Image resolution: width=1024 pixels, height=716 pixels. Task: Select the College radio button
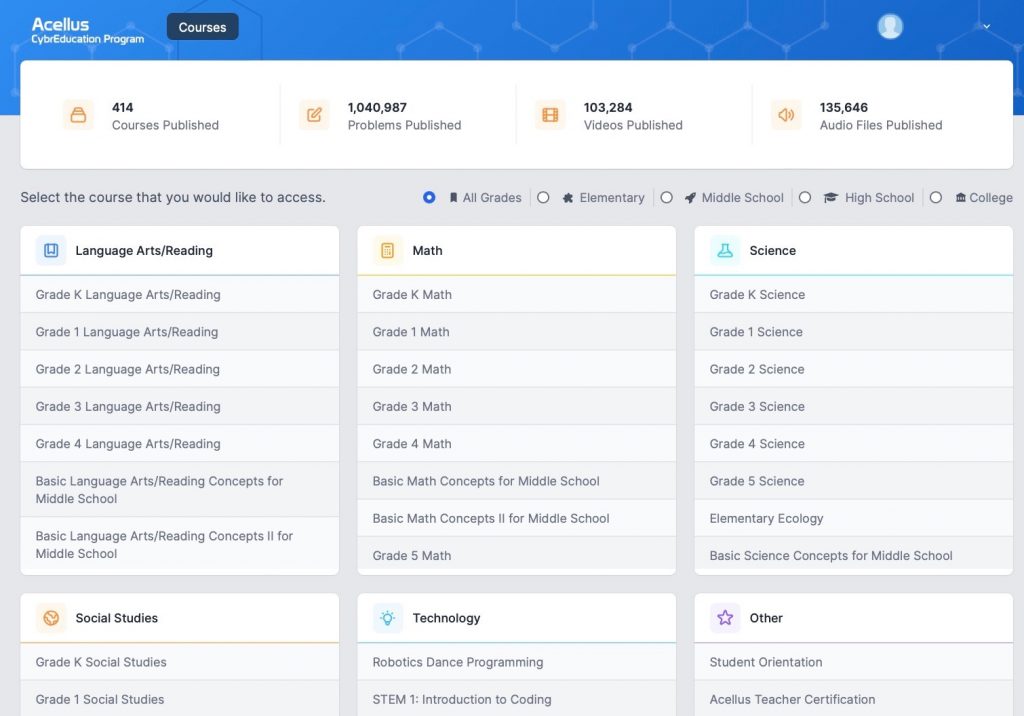[935, 197]
